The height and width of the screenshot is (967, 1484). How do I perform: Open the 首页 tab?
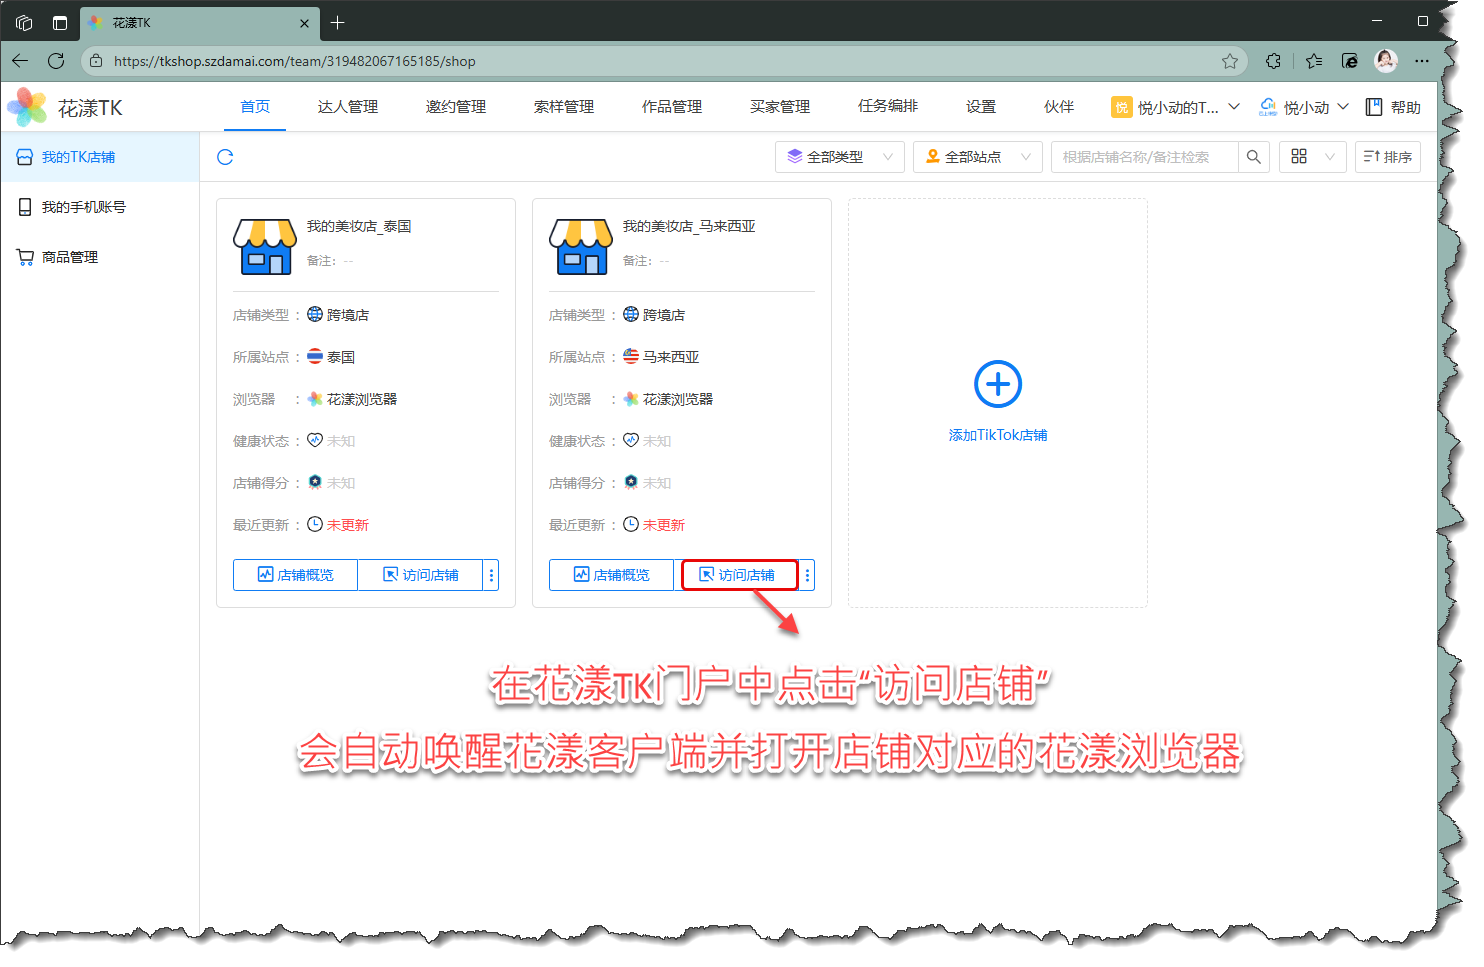coord(255,107)
